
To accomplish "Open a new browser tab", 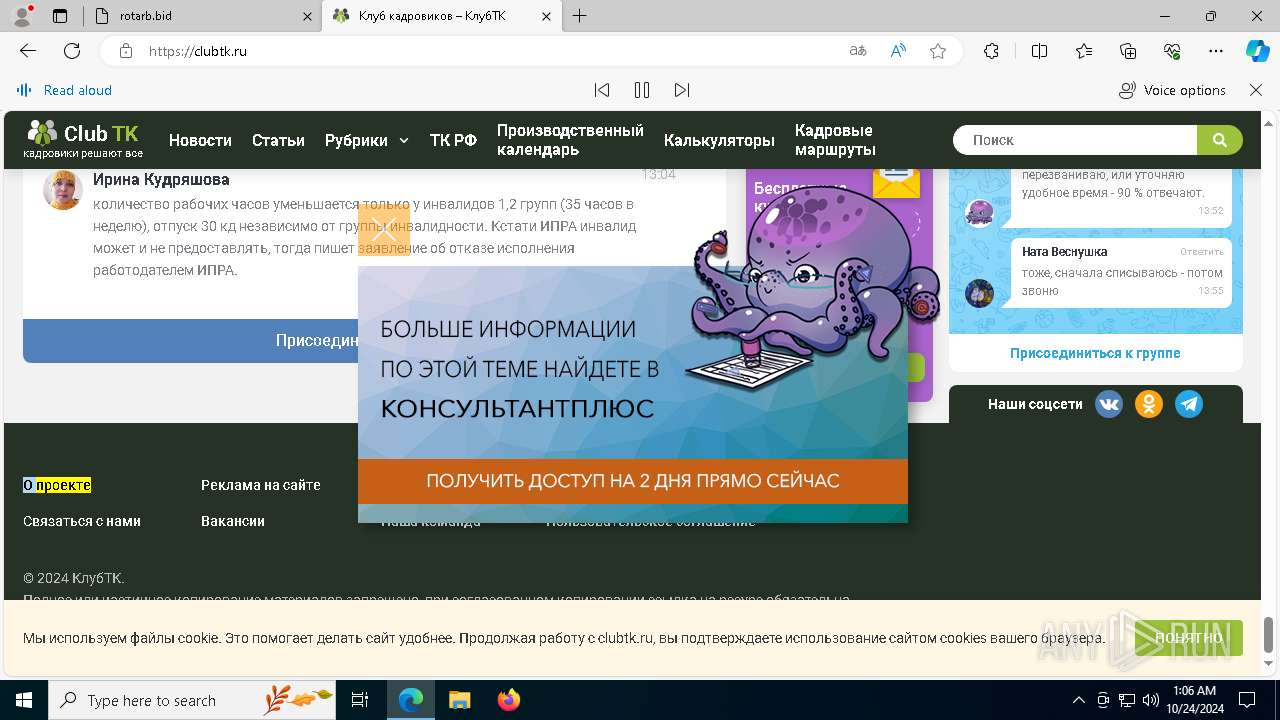I will tap(580, 16).
